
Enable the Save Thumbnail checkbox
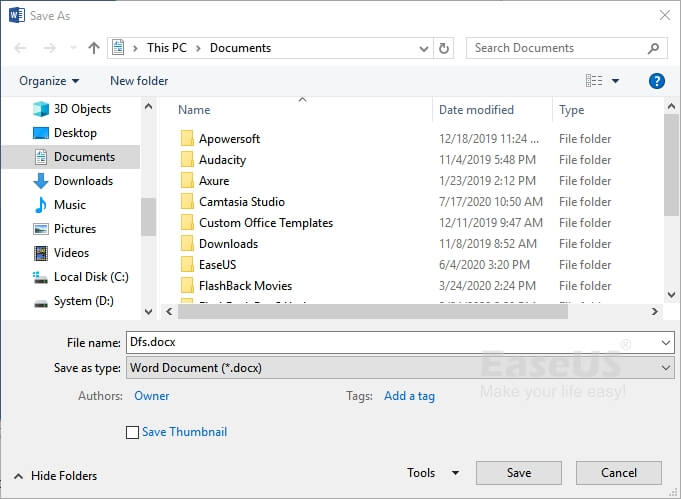pos(133,433)
